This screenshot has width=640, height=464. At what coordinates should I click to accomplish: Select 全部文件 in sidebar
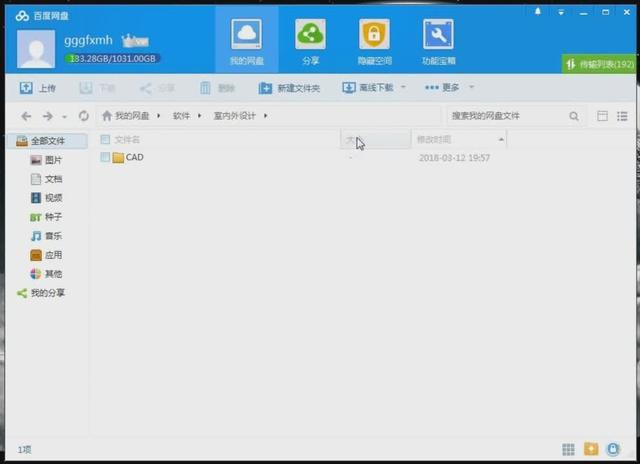coord(47,141)
